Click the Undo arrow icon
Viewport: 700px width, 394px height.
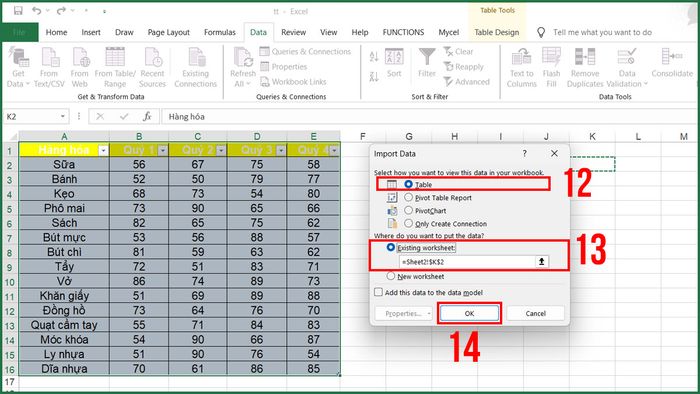point(37,11)
